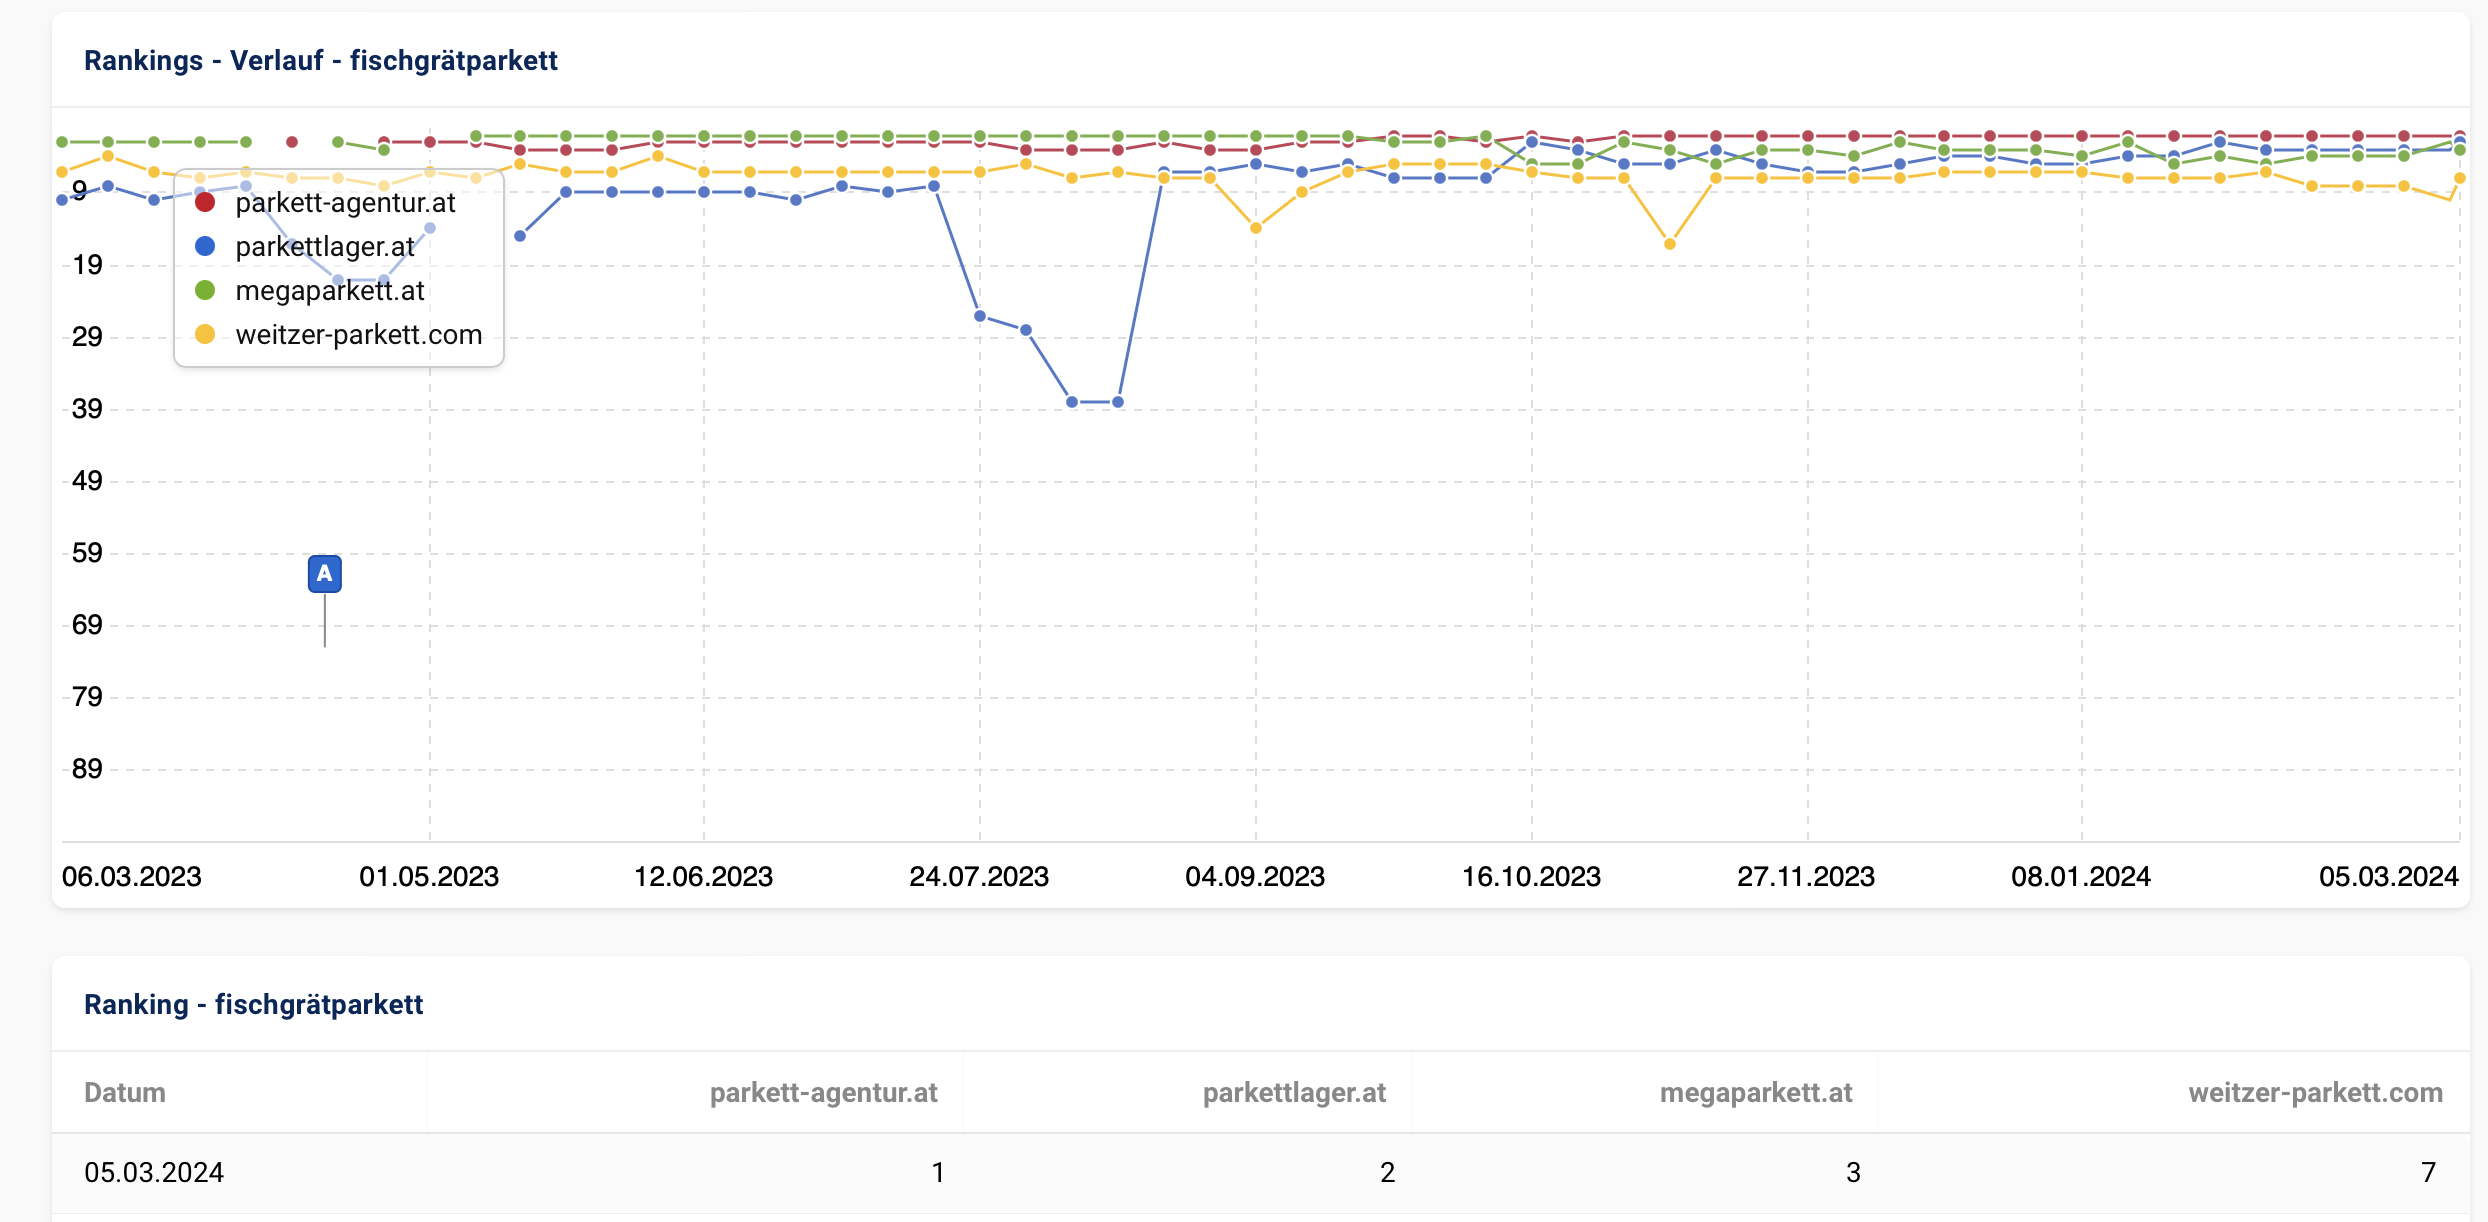Click the parkettlager.at table column header
Viewport: 2488px width, 1222px height.
[x=1294, y=1092]
